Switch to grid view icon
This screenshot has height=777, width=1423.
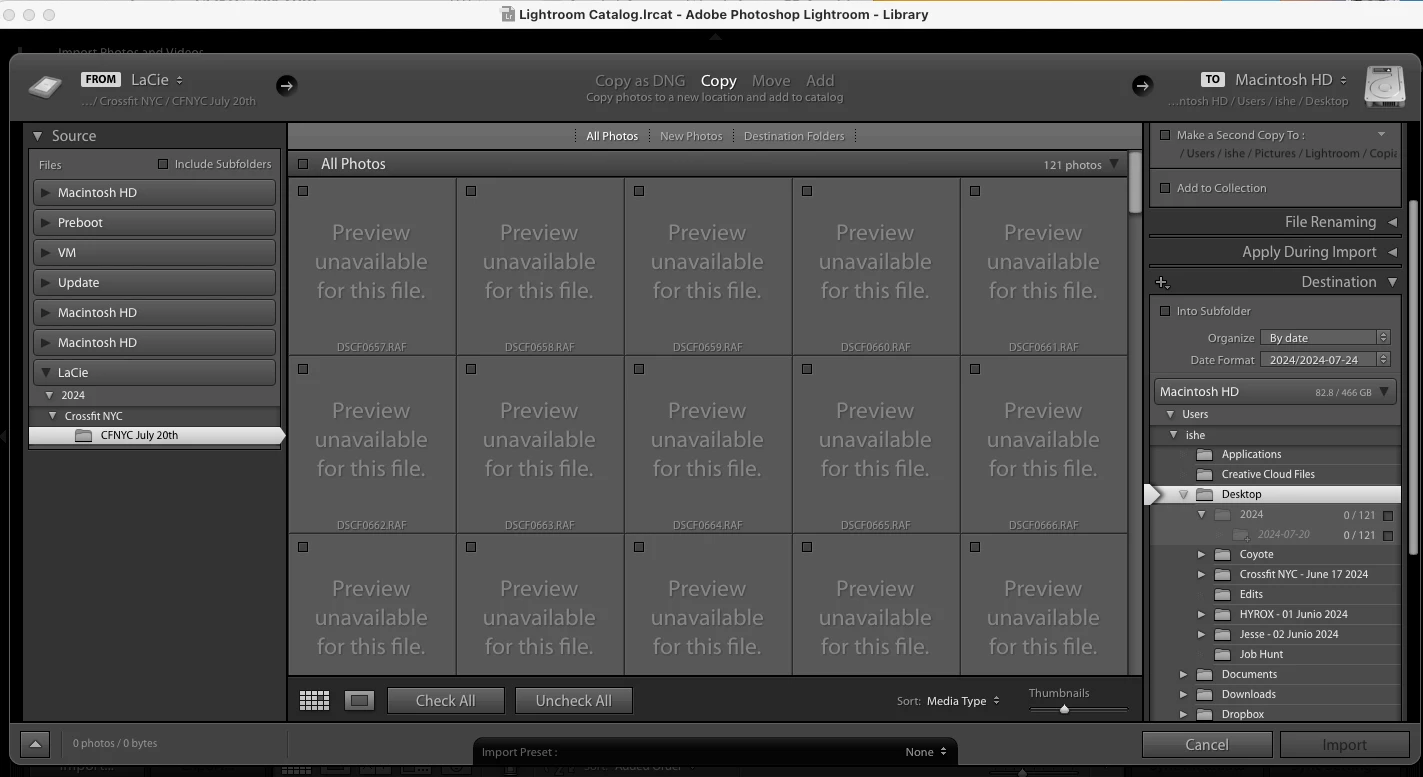(314, 701)
